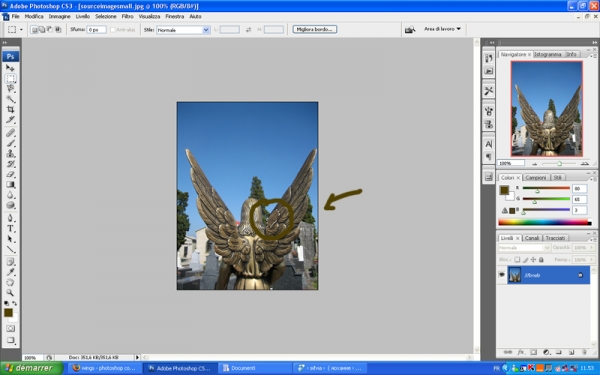
Task: Open the Immagine menu
Action: pos(59,16)
